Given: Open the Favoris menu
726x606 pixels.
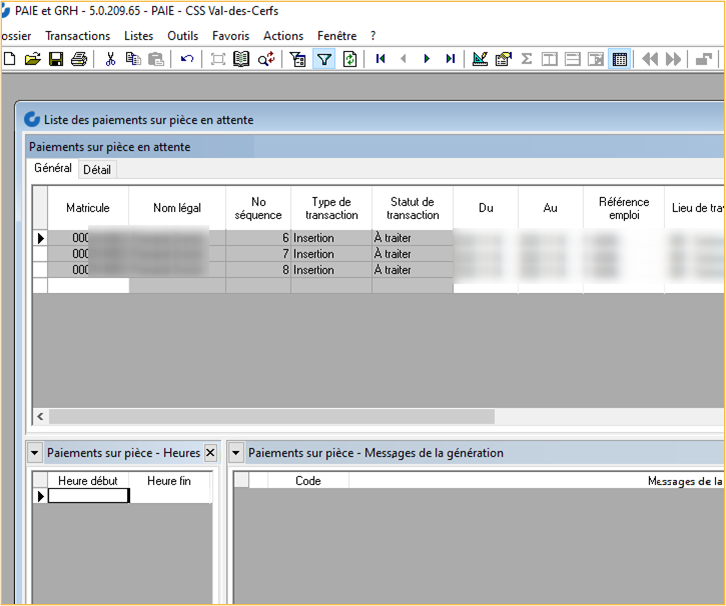Looking at the screenshot, I should point(231,36).
